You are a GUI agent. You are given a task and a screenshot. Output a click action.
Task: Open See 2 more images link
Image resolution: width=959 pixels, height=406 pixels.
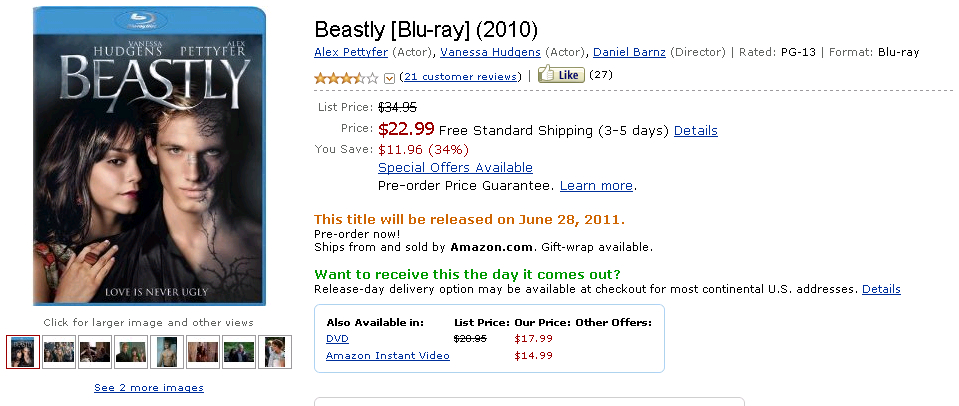pos(149,388)
